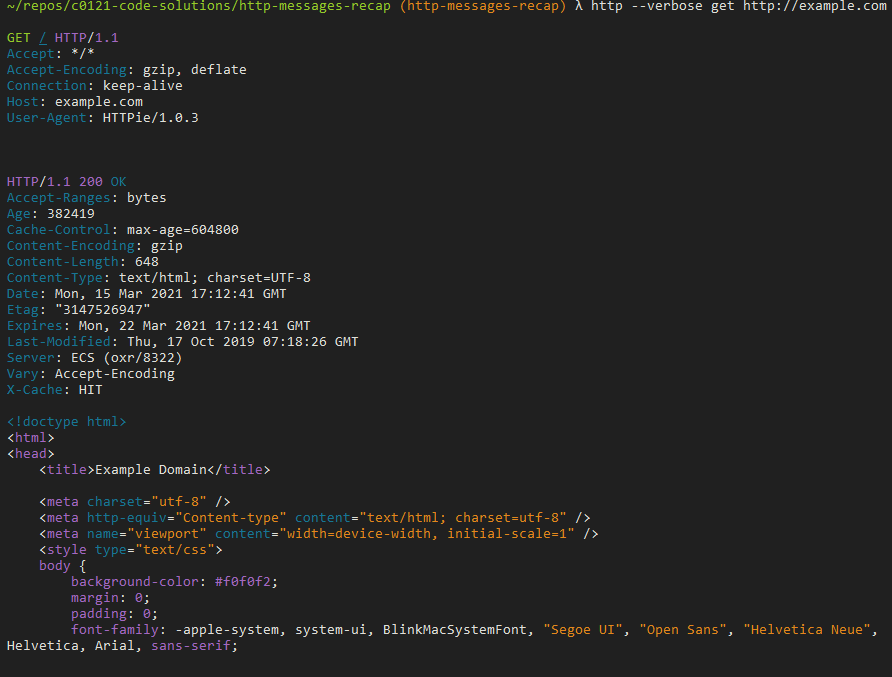Click the http://example.com URL in the command line
Viewport: 892px width, 677px height.
(814, 6)
